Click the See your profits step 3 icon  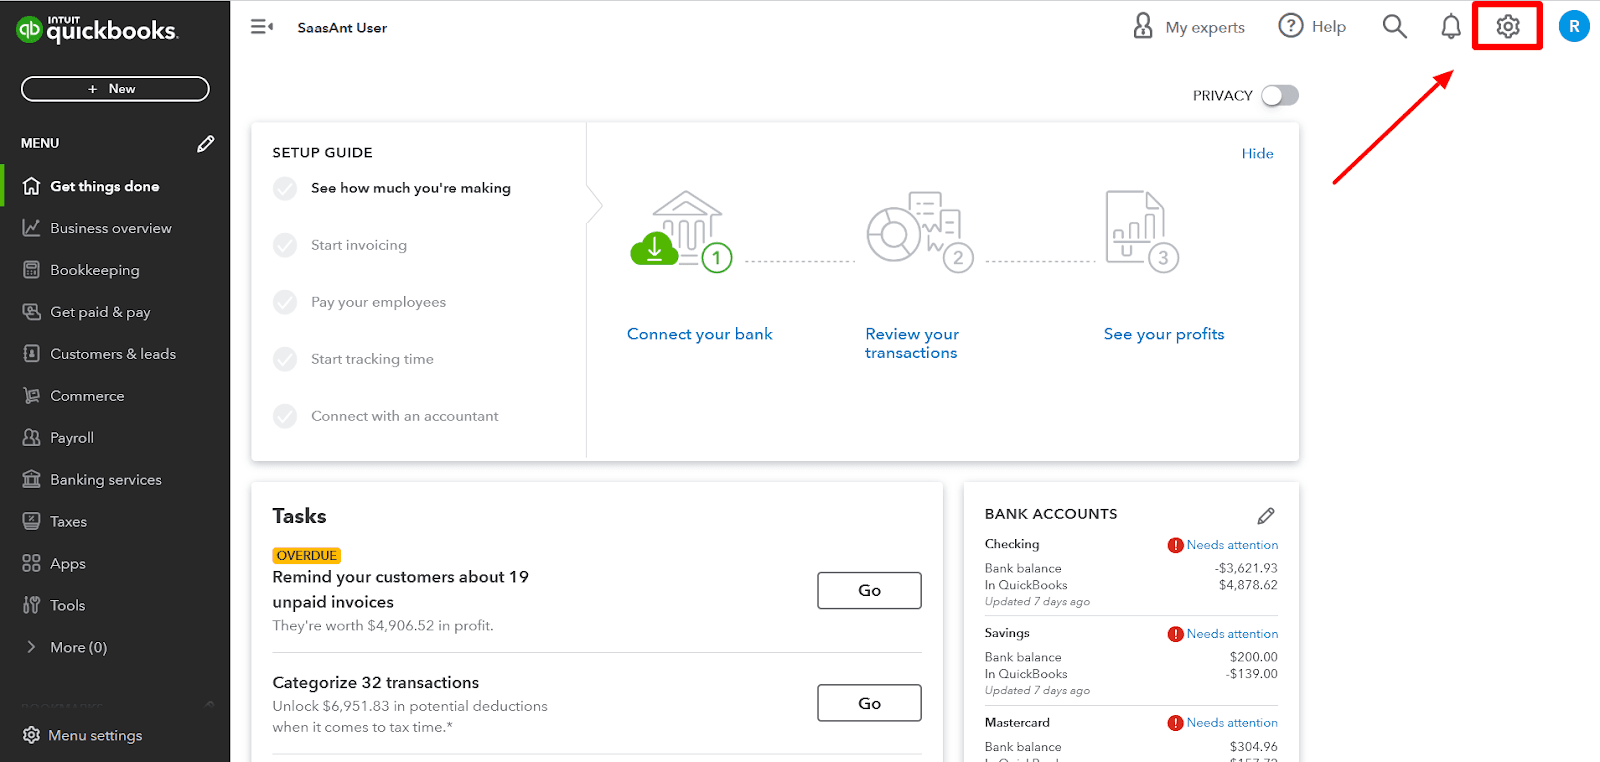(x=1142, y=231)
